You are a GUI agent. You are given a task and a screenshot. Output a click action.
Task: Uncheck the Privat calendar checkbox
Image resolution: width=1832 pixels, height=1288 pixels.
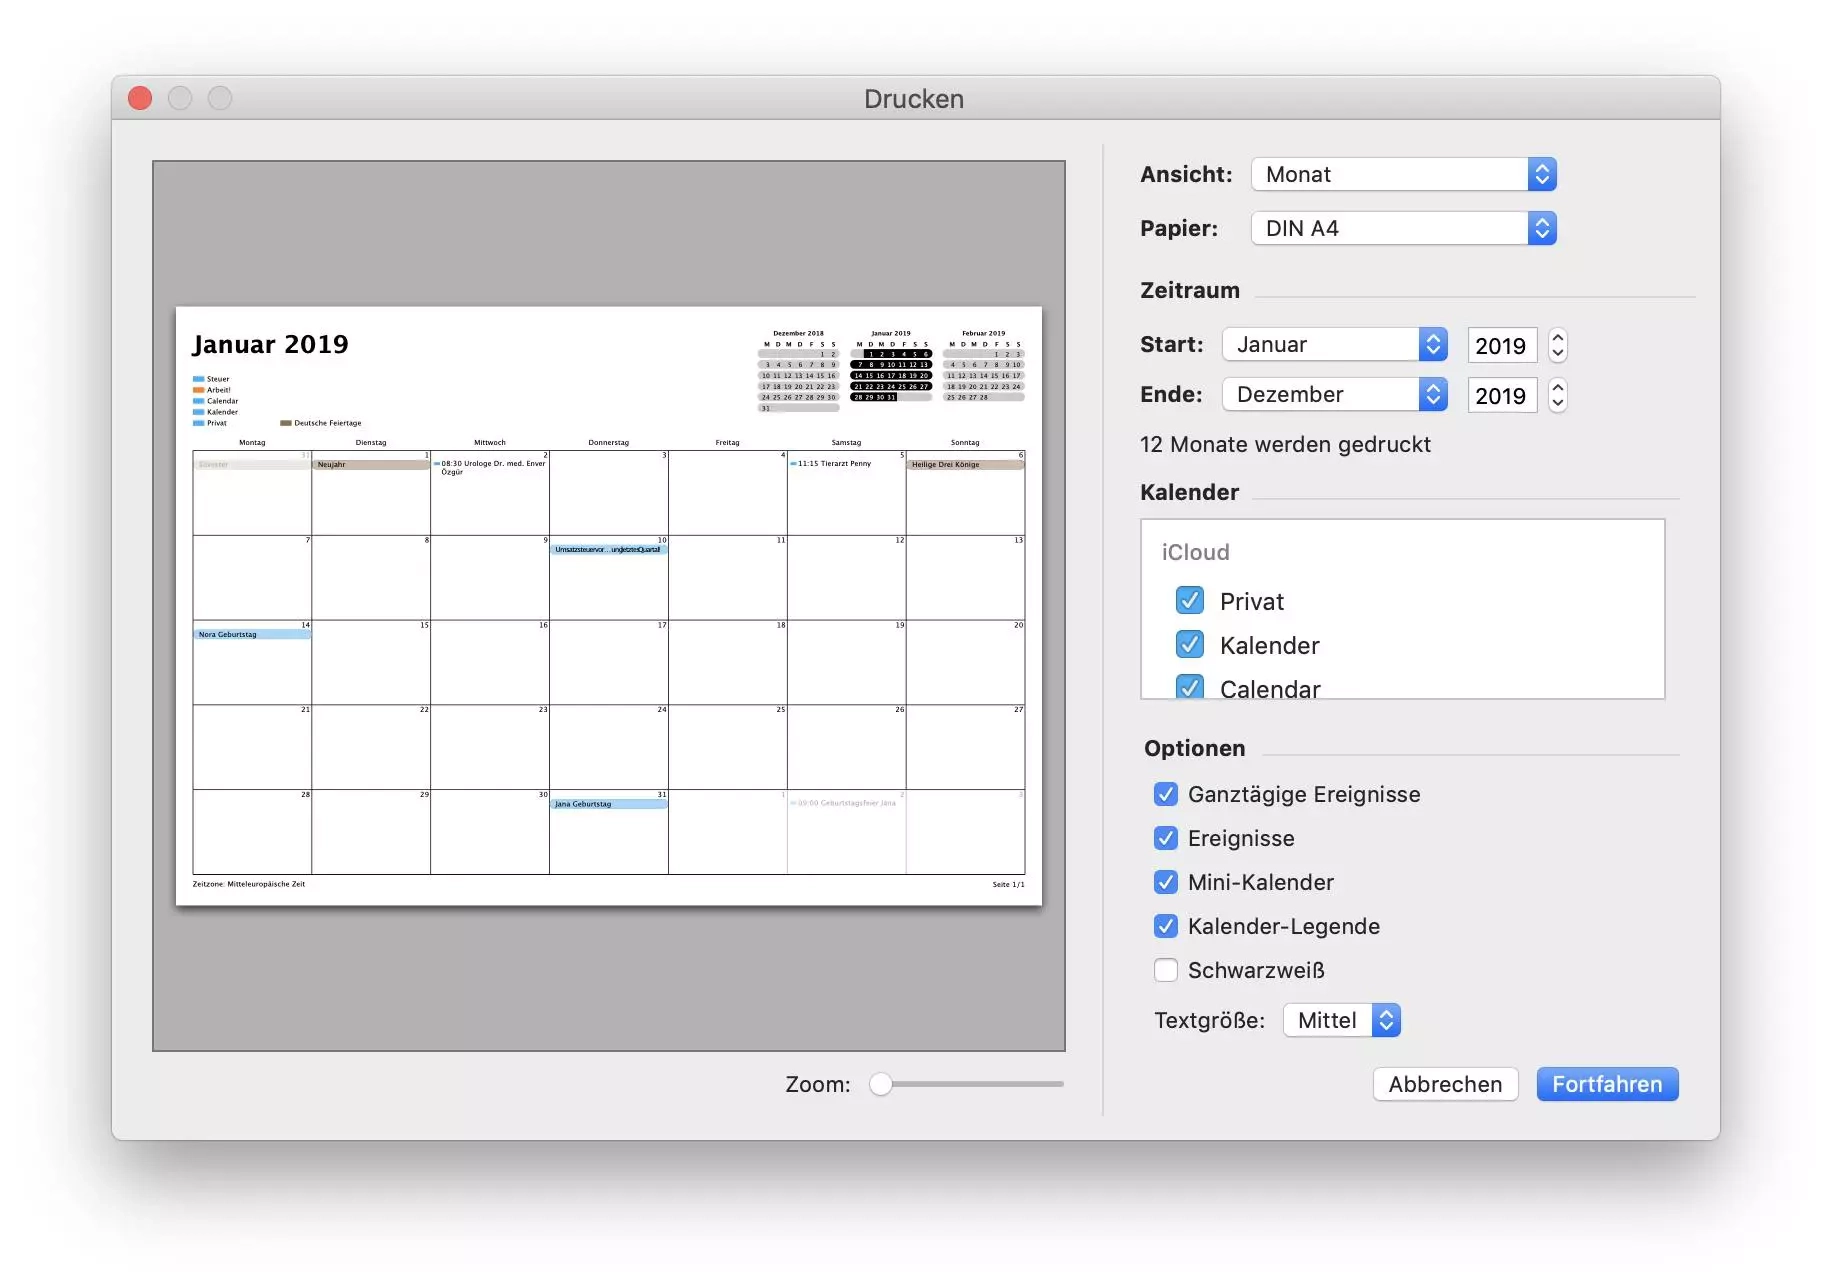(1190, 600)
